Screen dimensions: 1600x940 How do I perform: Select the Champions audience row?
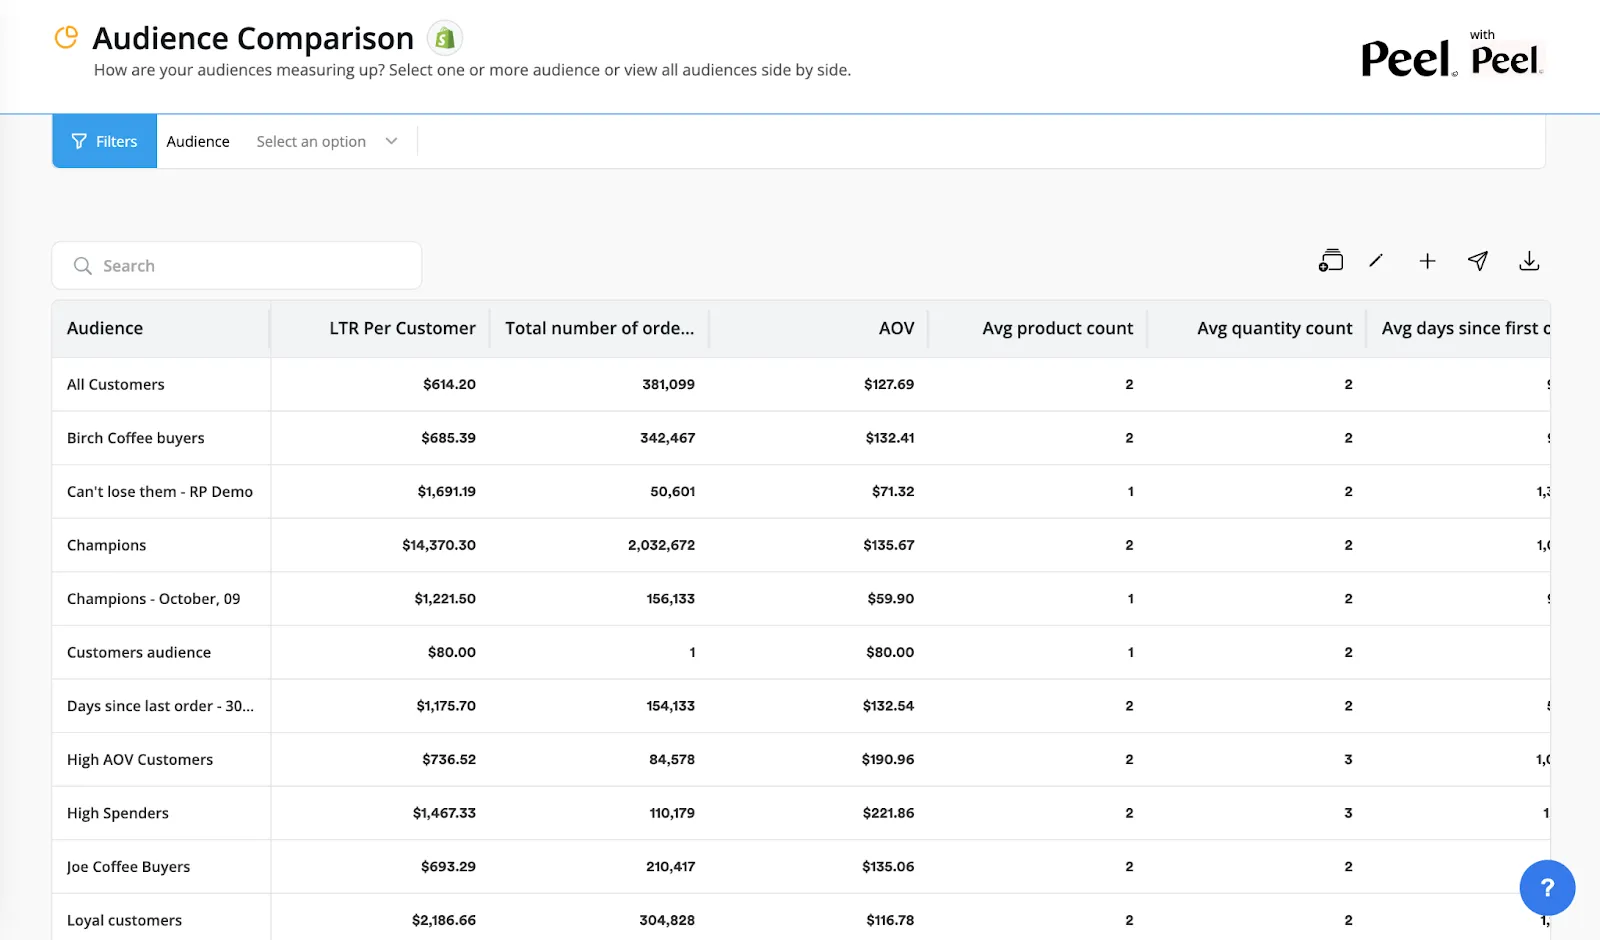click(800, 545)
